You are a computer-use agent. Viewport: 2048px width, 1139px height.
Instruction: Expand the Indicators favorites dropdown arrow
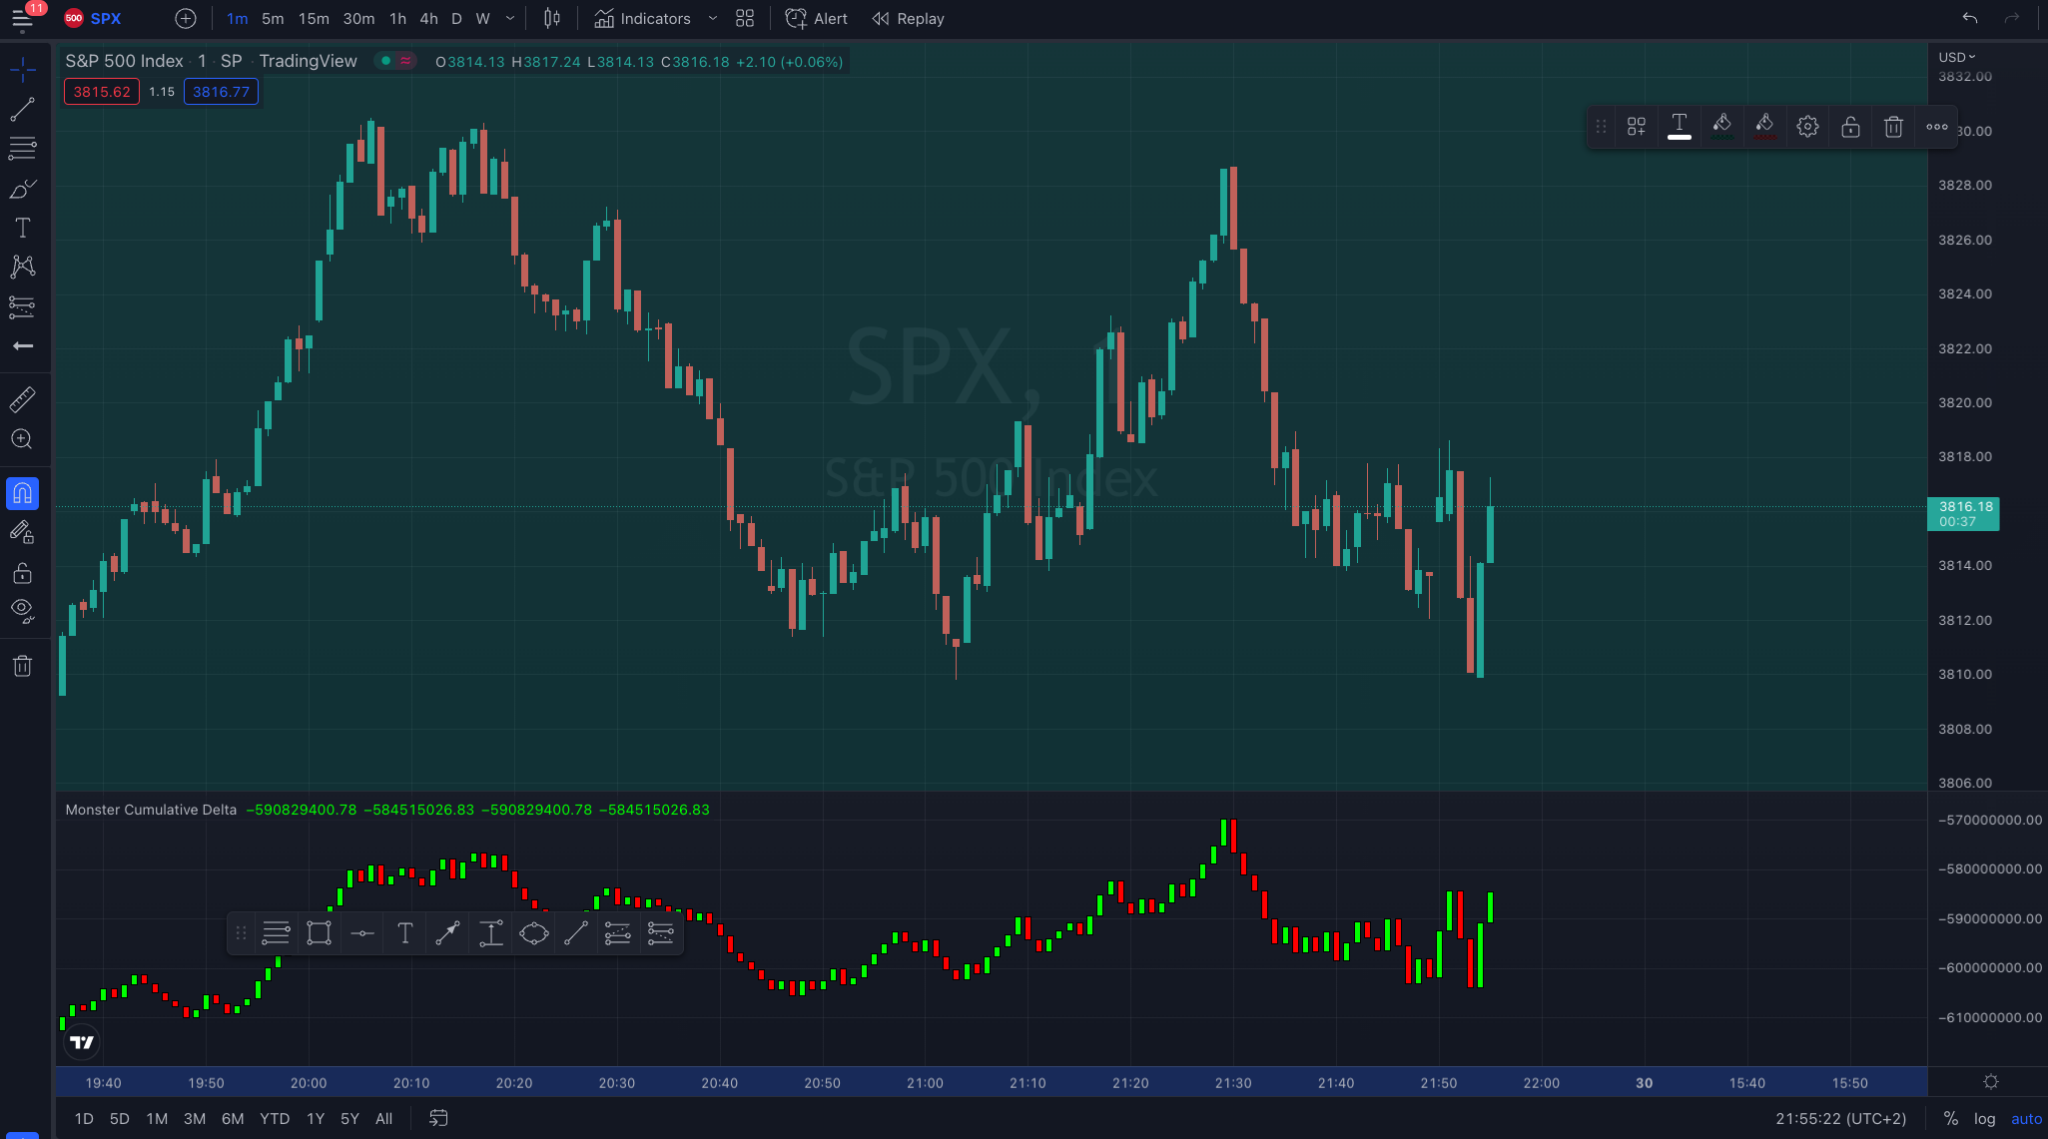click(712, 19)
